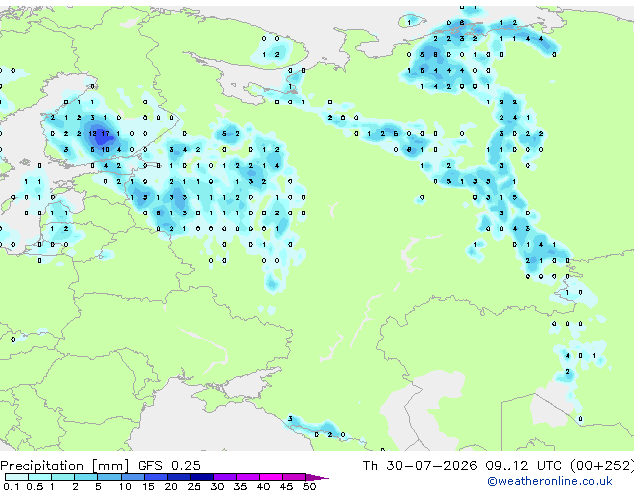The height and width of the screenshot is (490, 634).
Task: Click the 2–5 mm legend swatch
Action: [x=86, y=477]
